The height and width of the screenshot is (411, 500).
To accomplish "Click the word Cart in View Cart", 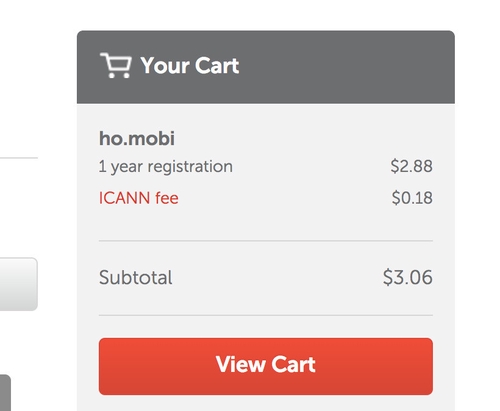I will [293, 364].
